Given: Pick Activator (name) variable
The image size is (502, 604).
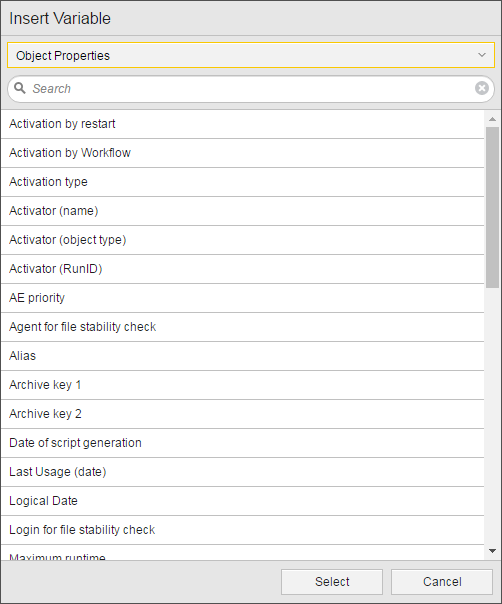Looking at the screenshot, I should 242,211.
